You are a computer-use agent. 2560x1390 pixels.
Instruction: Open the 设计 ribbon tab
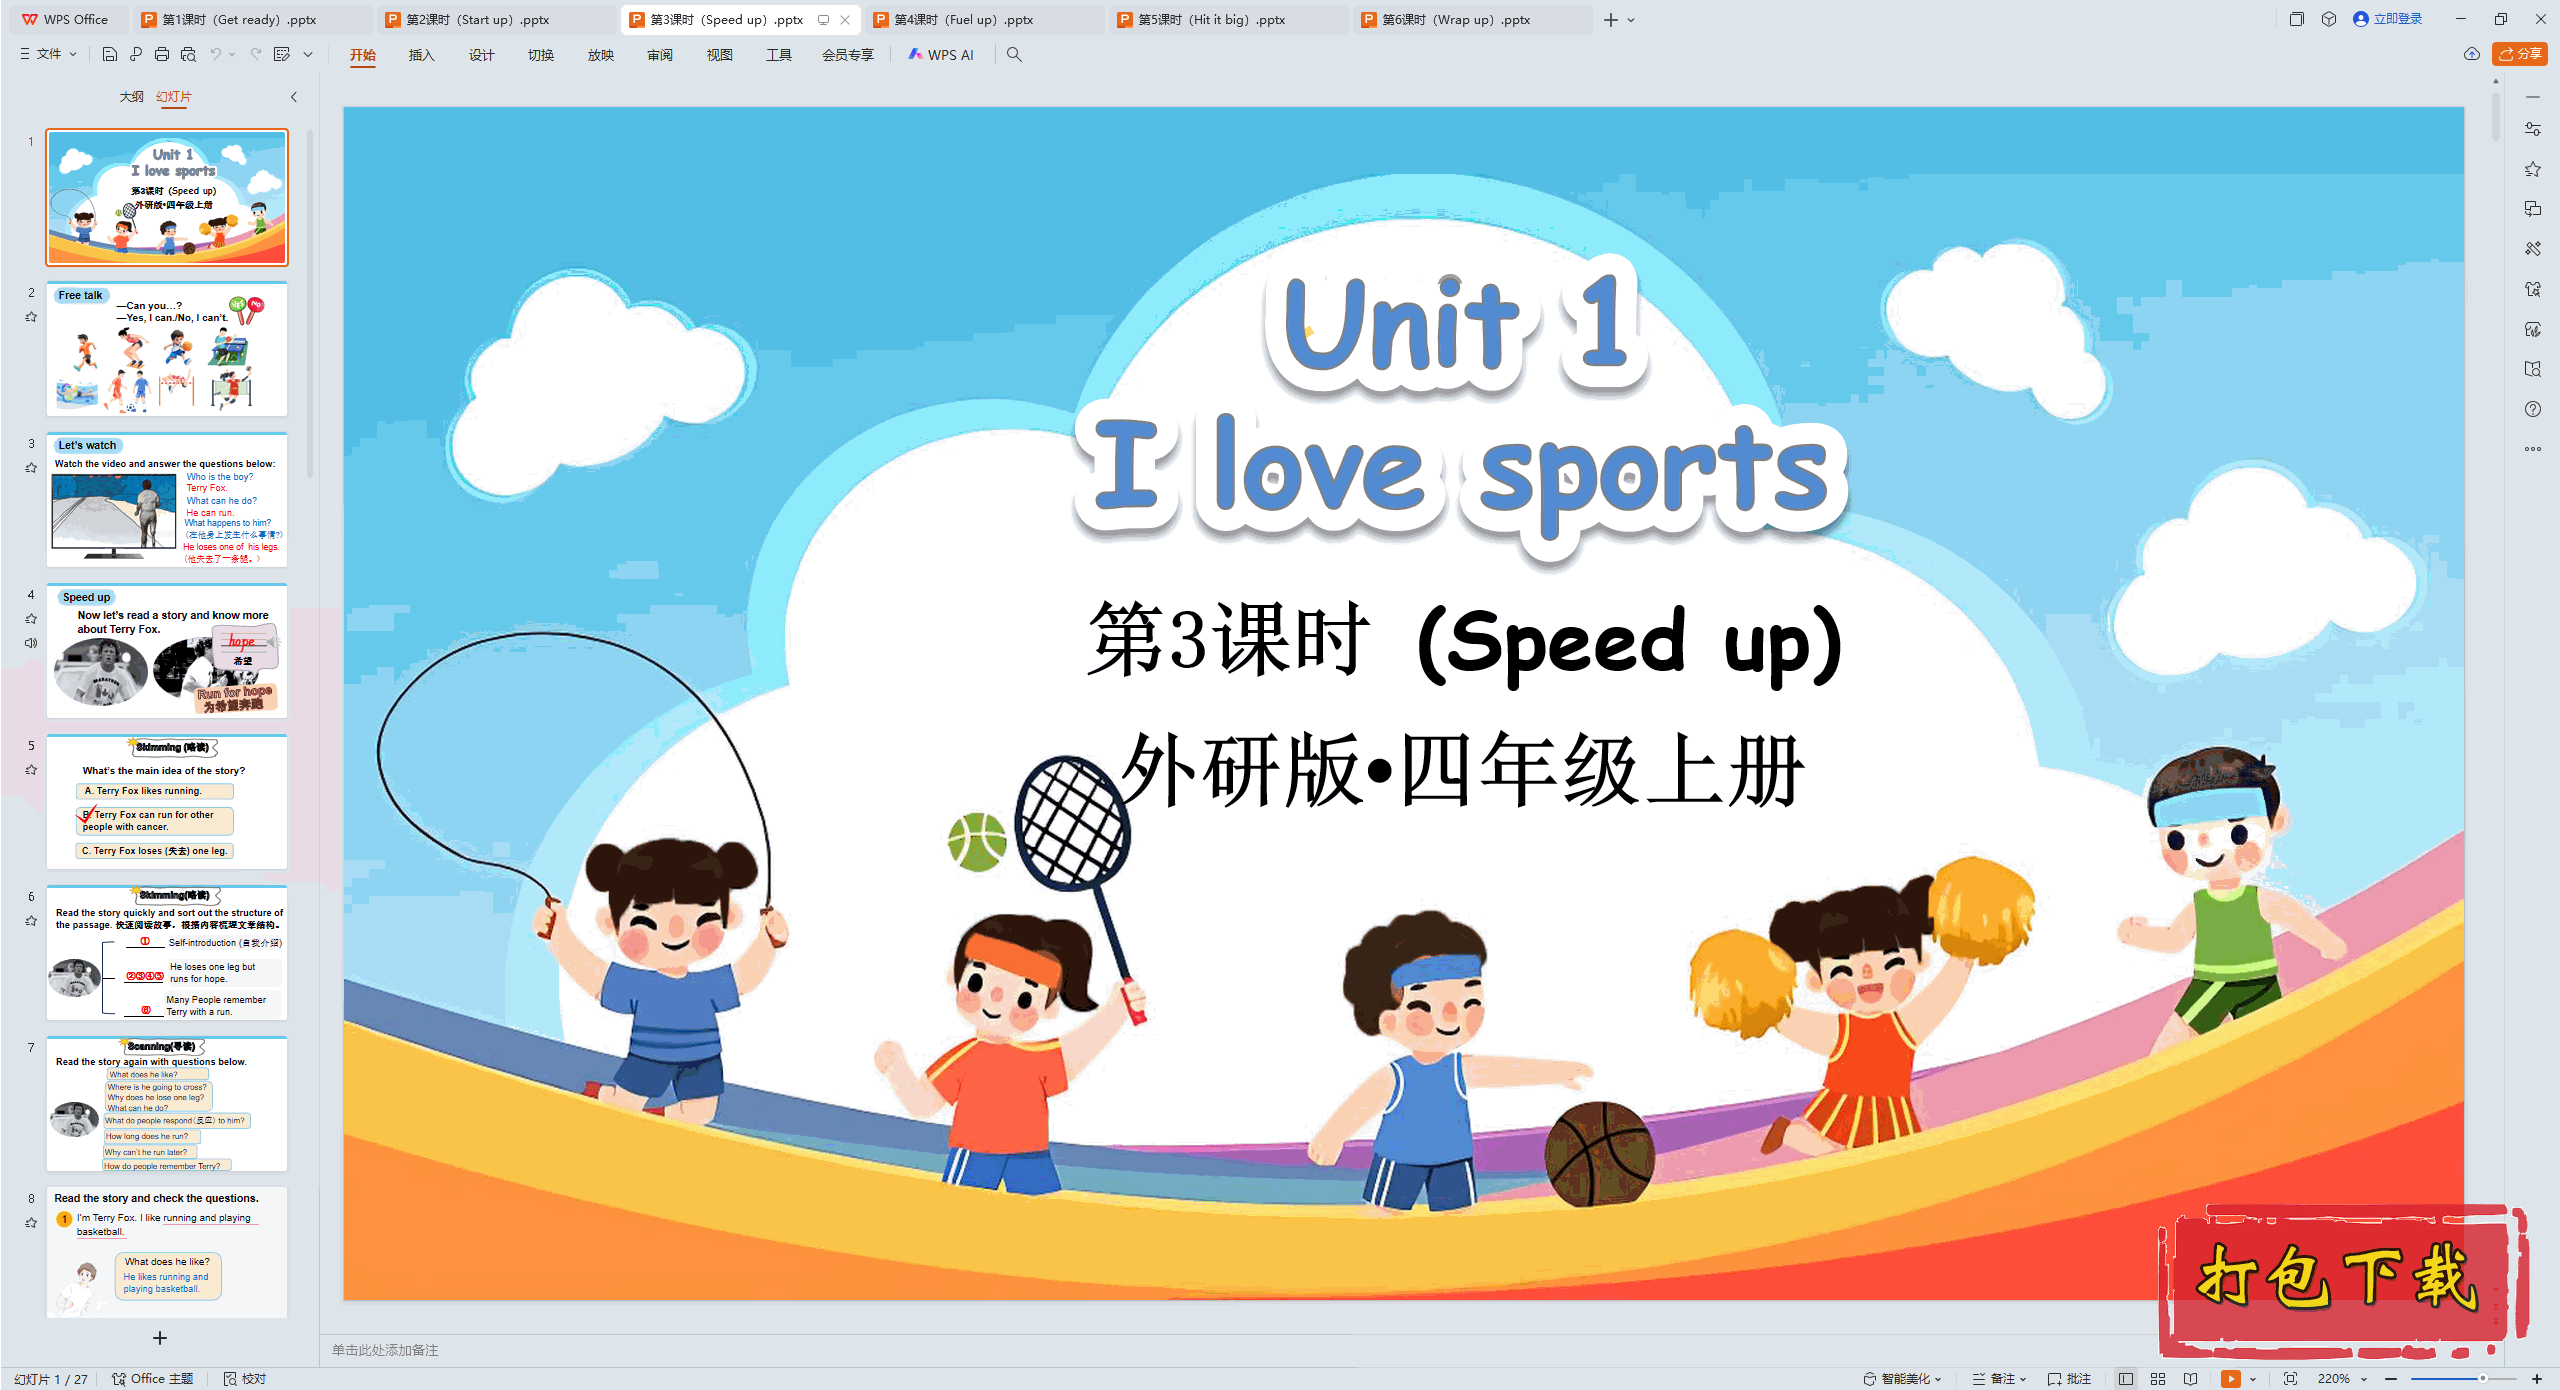click(x=482, y=55)
